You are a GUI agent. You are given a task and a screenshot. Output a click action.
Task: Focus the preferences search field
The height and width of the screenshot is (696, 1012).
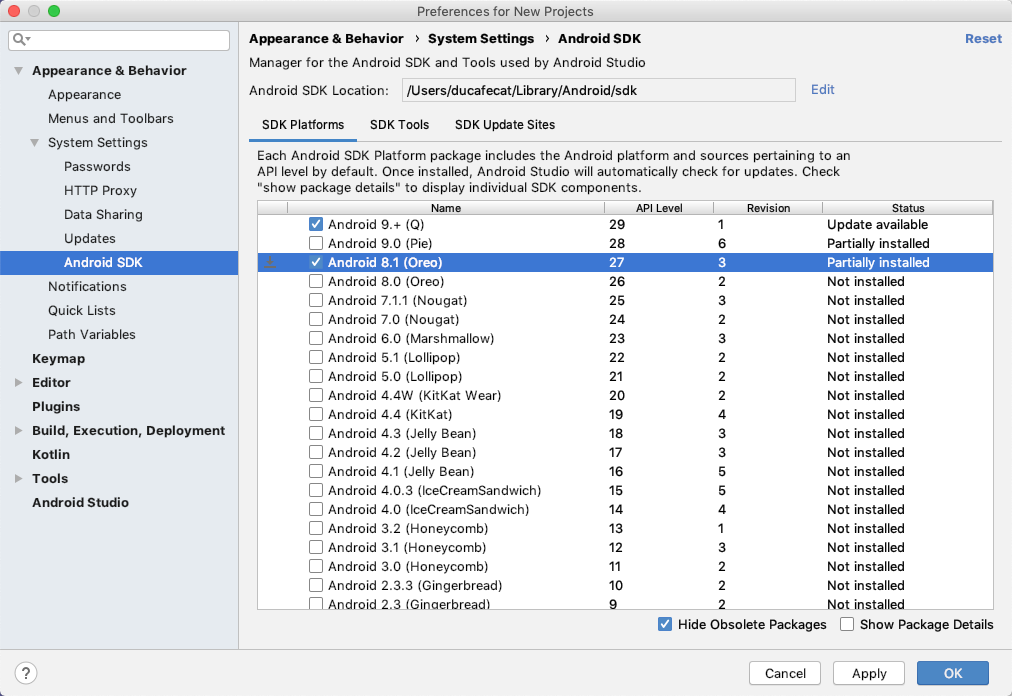click(x=119, y=40)
